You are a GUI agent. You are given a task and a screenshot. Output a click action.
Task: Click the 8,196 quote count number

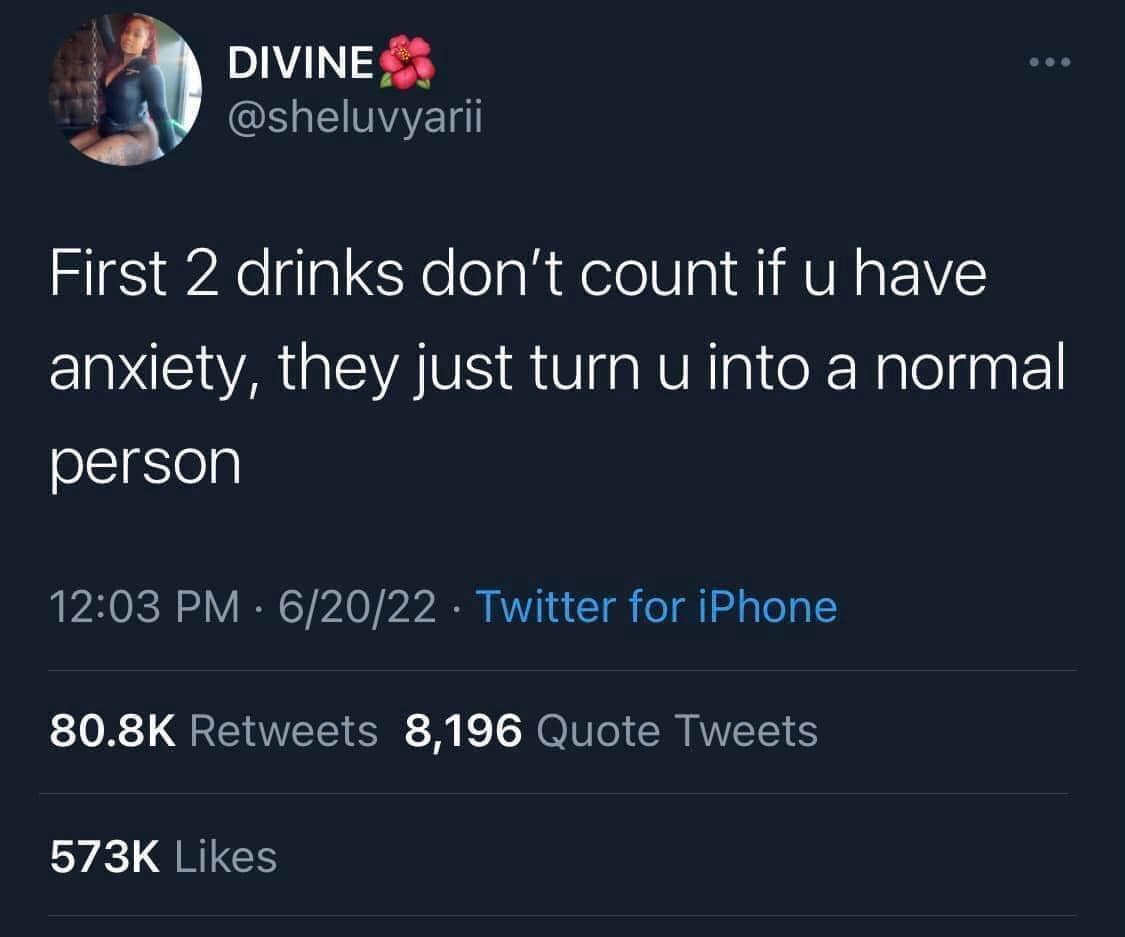pos(463,732)
